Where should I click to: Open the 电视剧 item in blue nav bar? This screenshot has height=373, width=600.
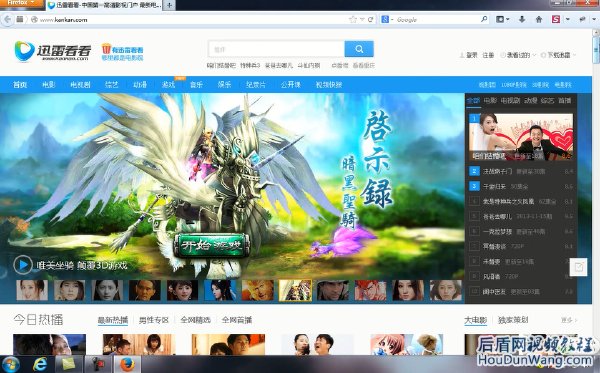80,85
